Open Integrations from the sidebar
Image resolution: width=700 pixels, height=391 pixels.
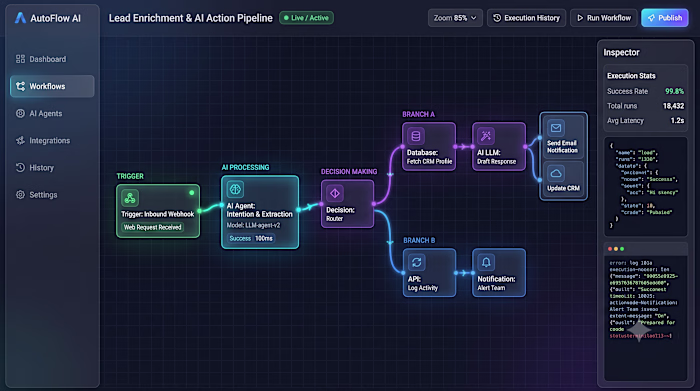52,141
